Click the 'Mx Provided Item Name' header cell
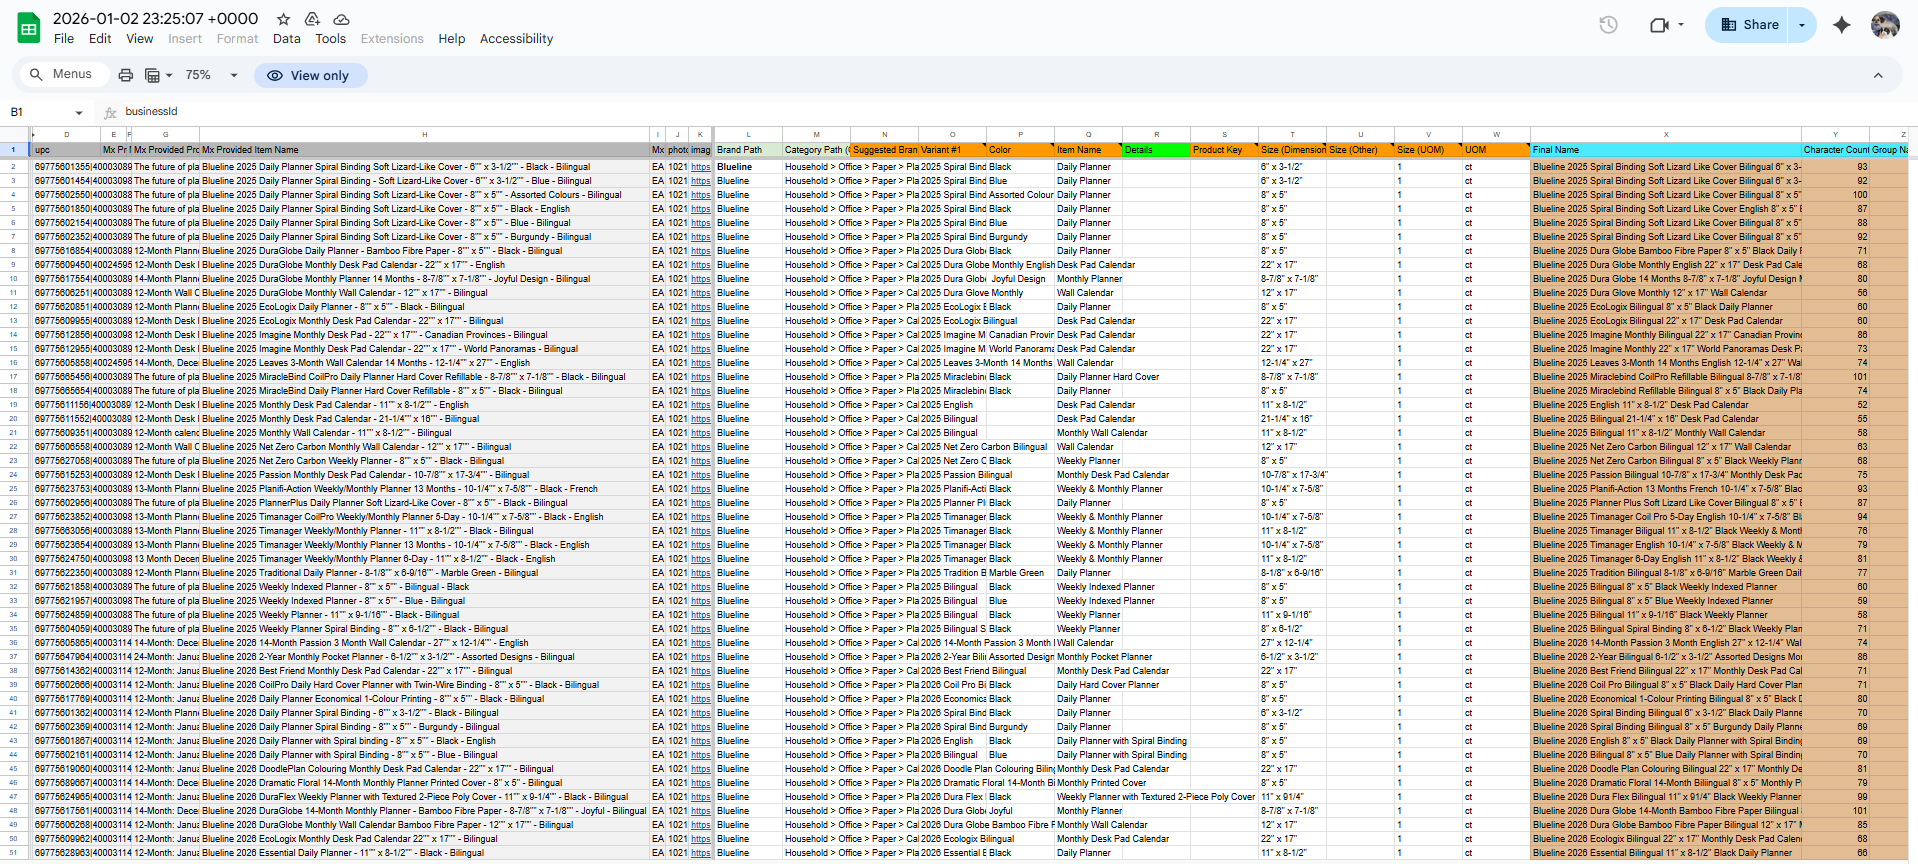This screenshot has height=864, width=1918. (425, 150)
